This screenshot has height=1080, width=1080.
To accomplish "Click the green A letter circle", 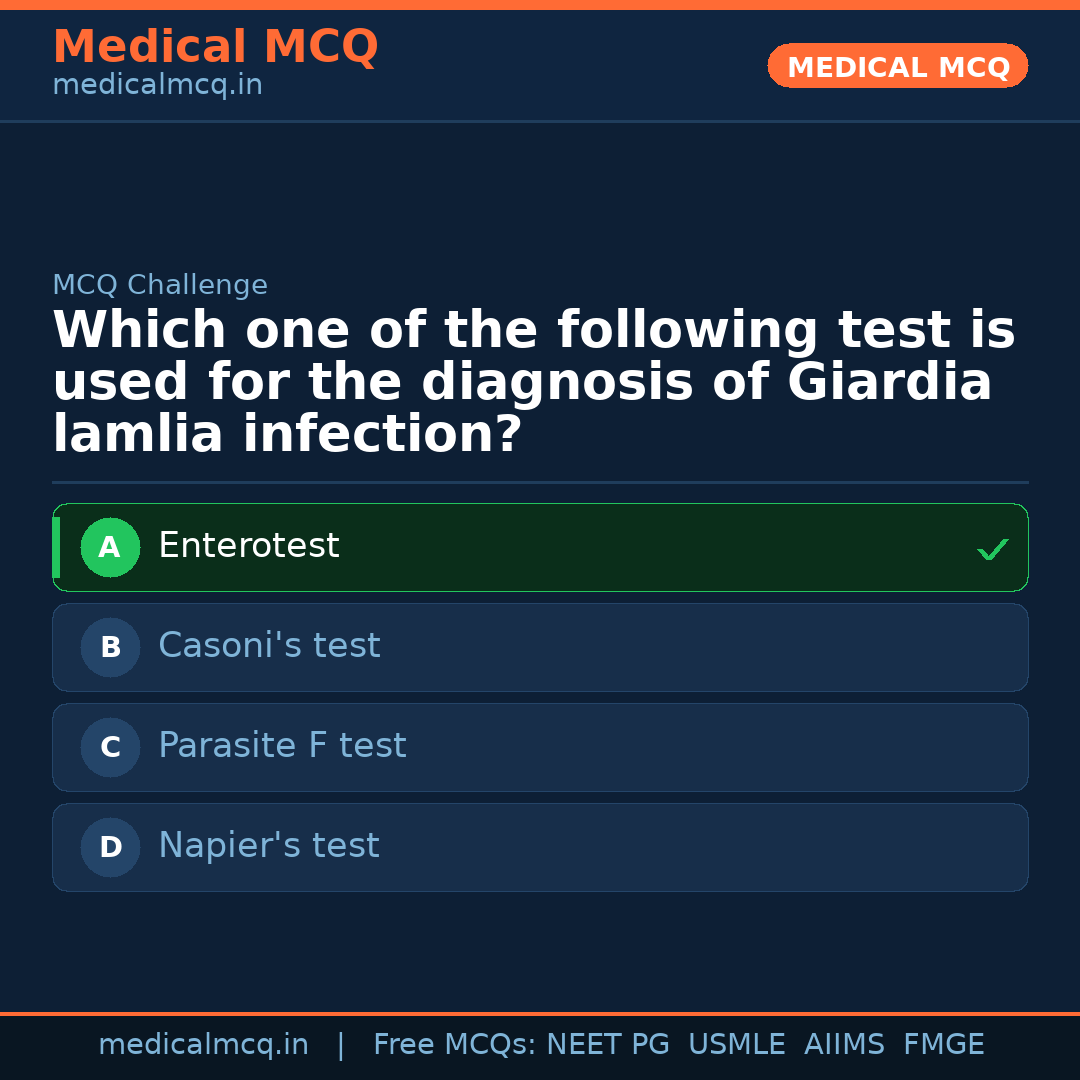I will coord(110,548).
